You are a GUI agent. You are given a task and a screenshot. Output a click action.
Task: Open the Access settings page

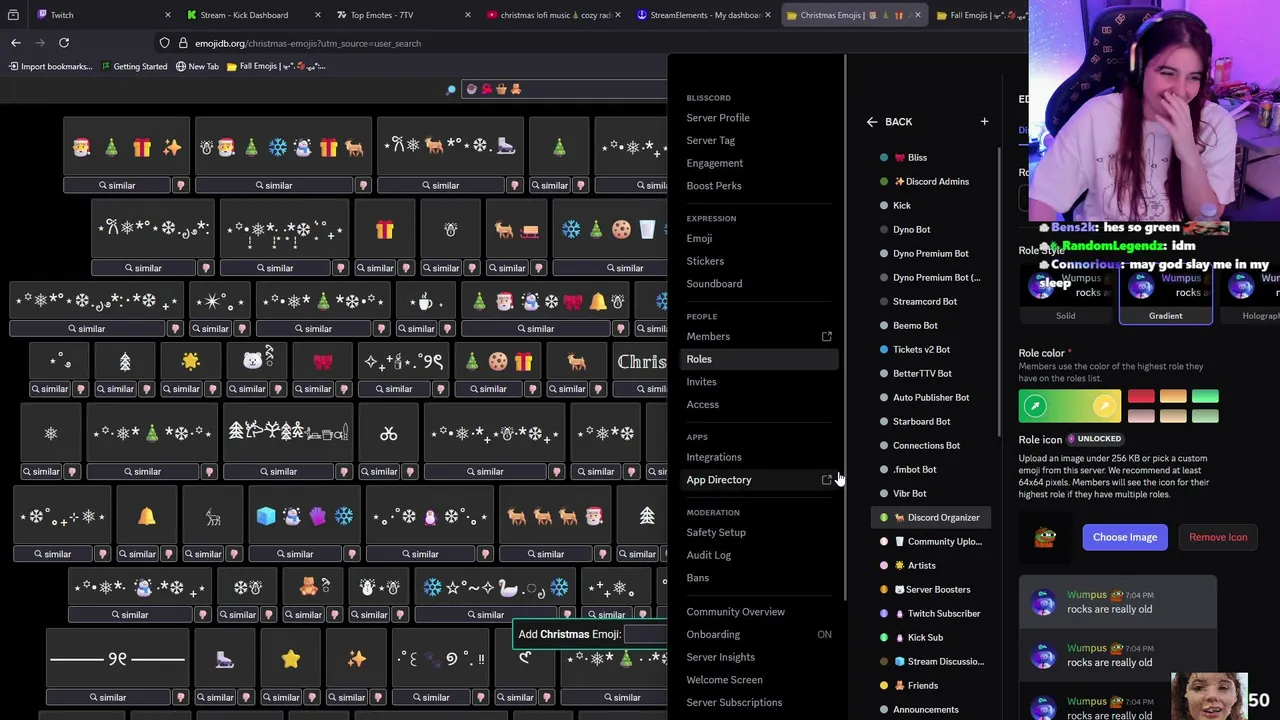click(x=703, y=405)
